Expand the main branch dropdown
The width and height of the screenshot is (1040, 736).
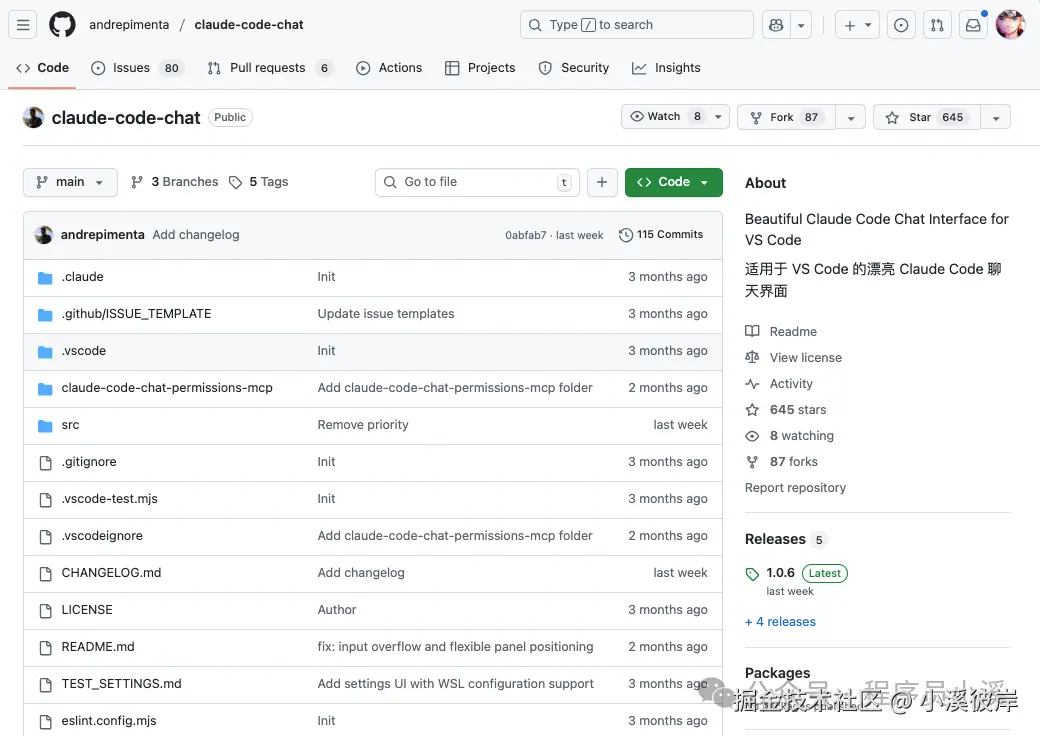click(x=70, y=182)
